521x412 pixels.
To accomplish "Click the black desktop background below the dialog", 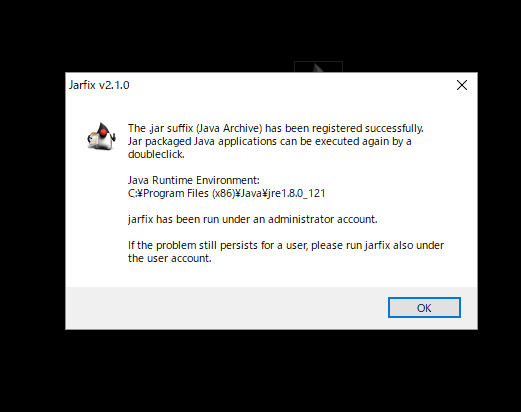I will pyautogui.click(x=260, y=370).
